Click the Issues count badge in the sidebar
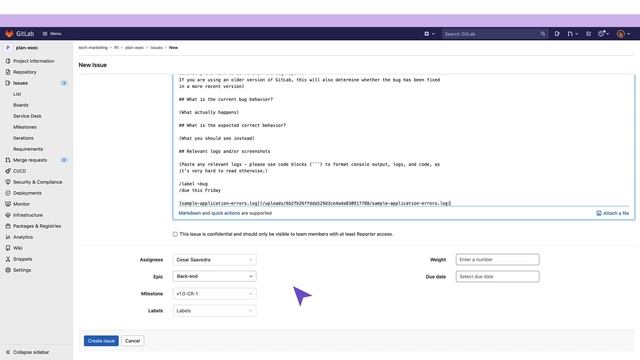 pyautogui.click(x=64, y=83)
